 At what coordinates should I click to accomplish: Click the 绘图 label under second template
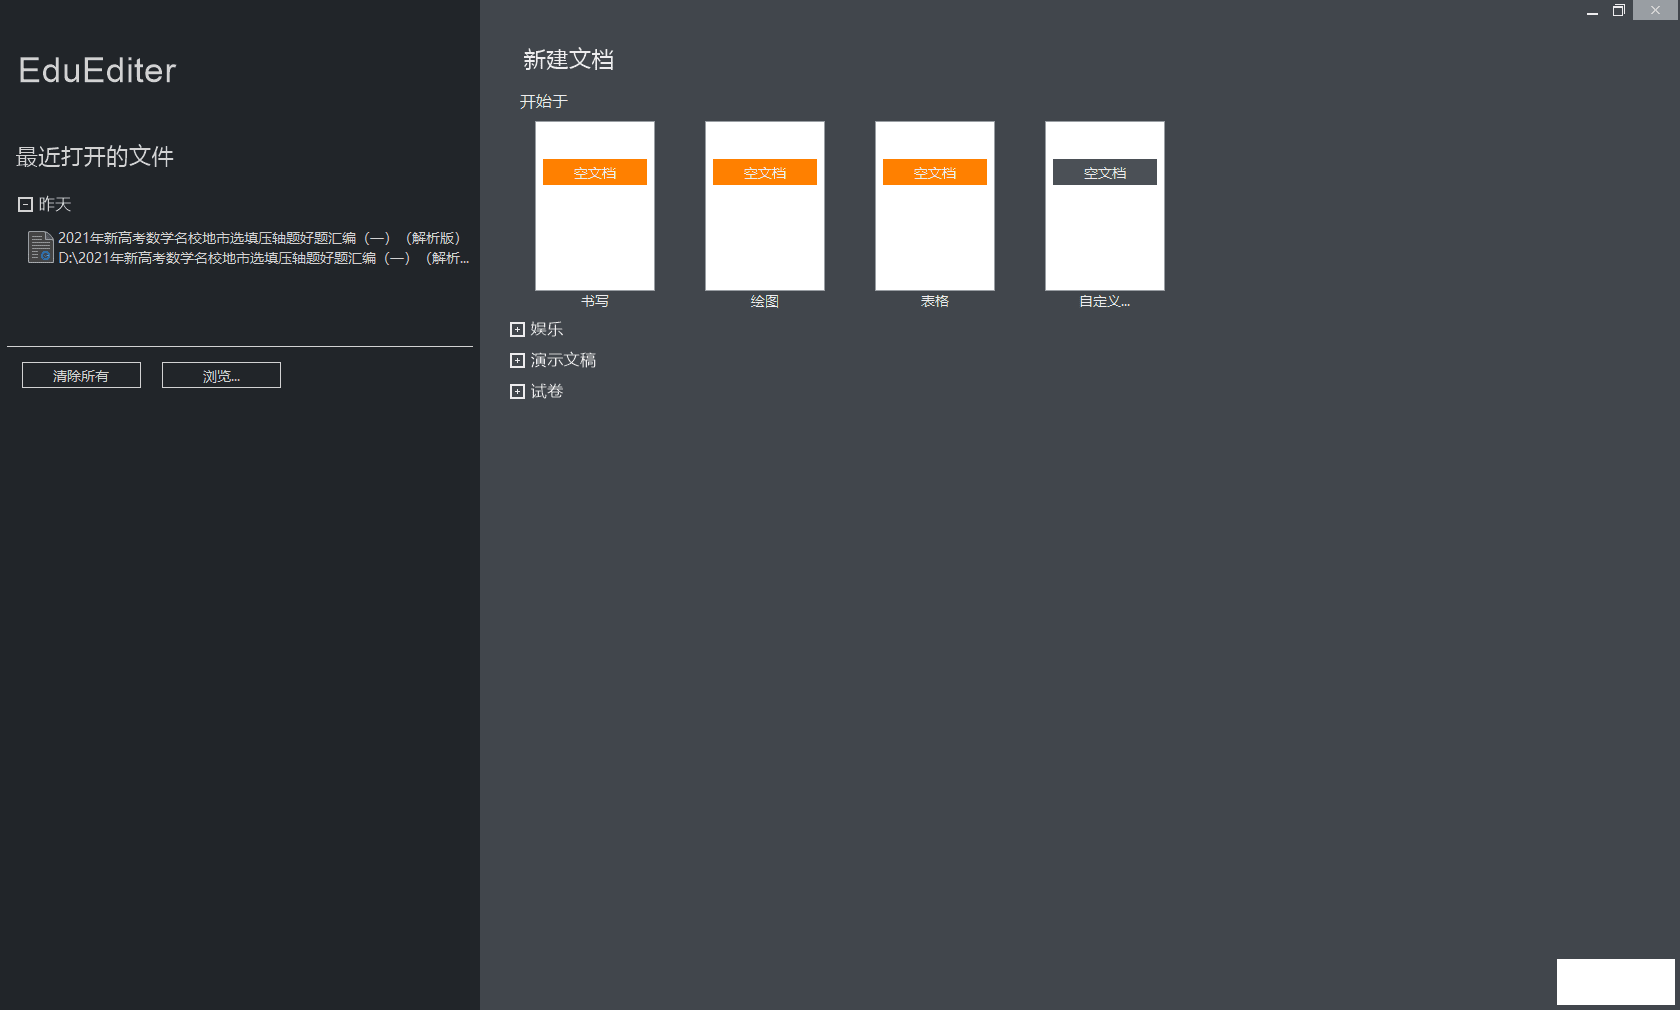(764, 301)
